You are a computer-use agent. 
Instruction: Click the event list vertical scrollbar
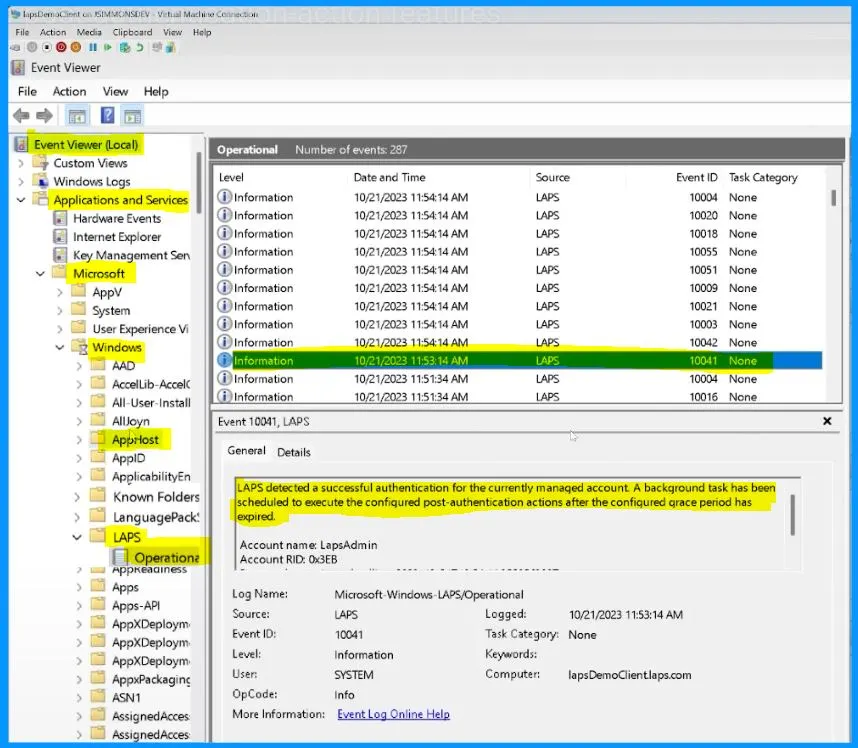tap(833, 198)
